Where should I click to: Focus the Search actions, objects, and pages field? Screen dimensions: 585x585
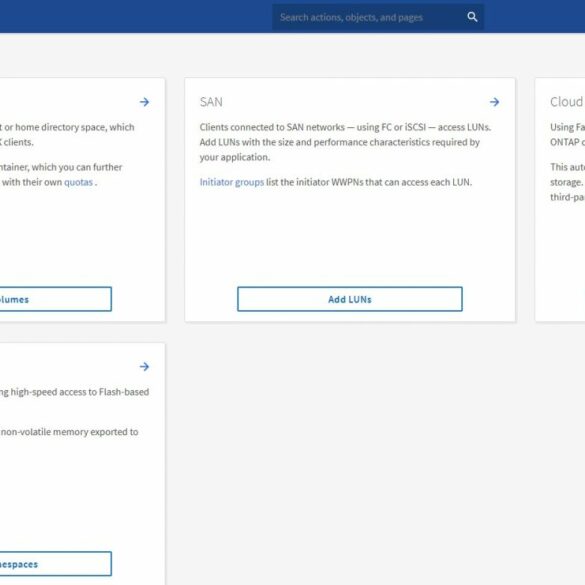click(378, 17)
